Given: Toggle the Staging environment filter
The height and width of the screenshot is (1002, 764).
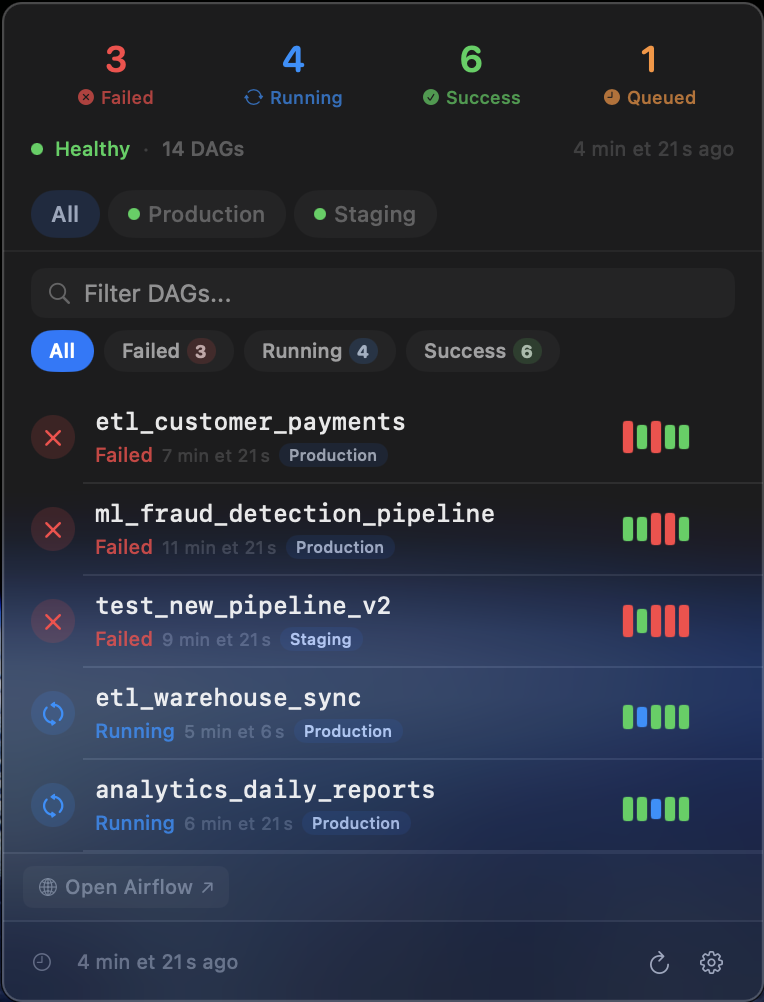Looking at the screenshot, I should (x=365, y=213).
